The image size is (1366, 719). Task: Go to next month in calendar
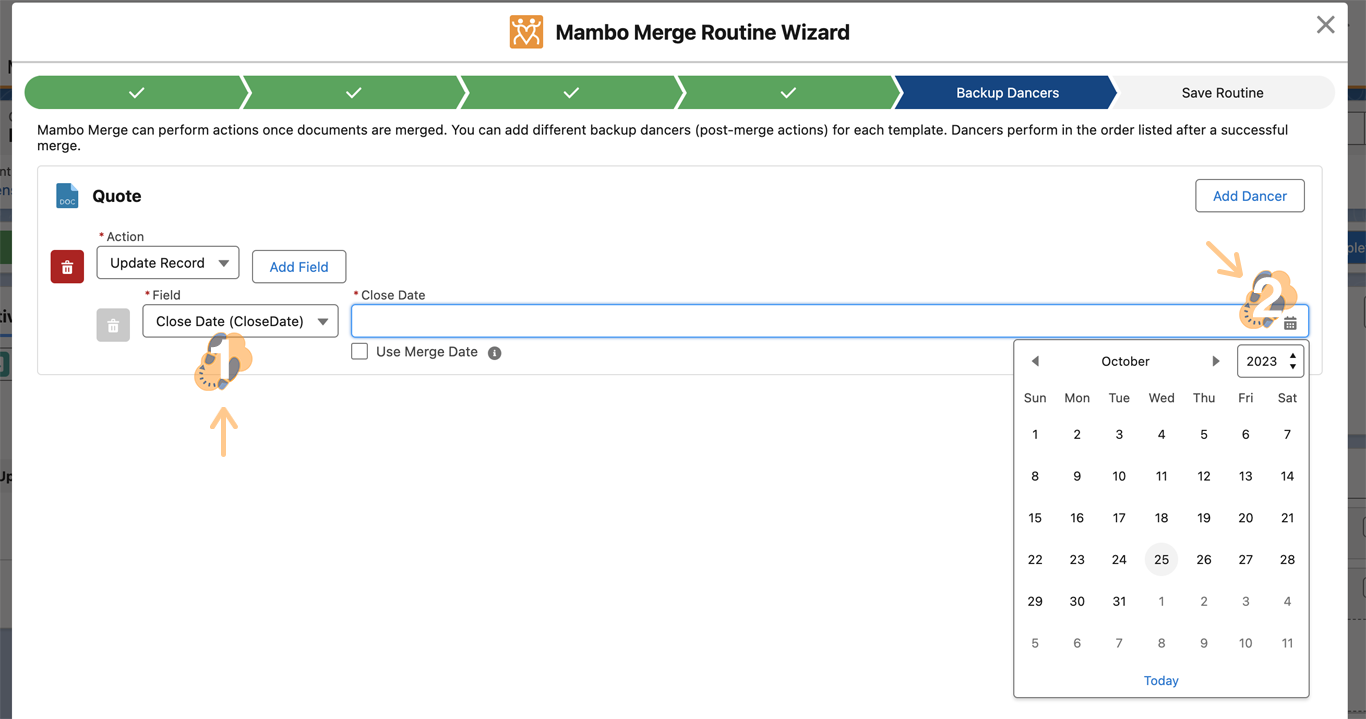click(1216, 361)
